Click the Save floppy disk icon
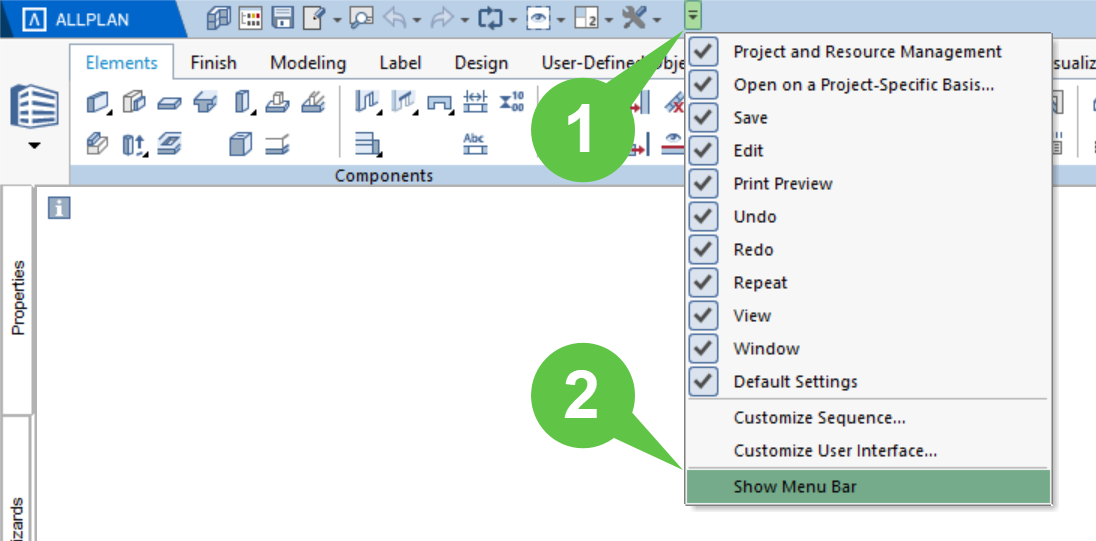This screenshot has width=1096, height=541. pos(282,18)
